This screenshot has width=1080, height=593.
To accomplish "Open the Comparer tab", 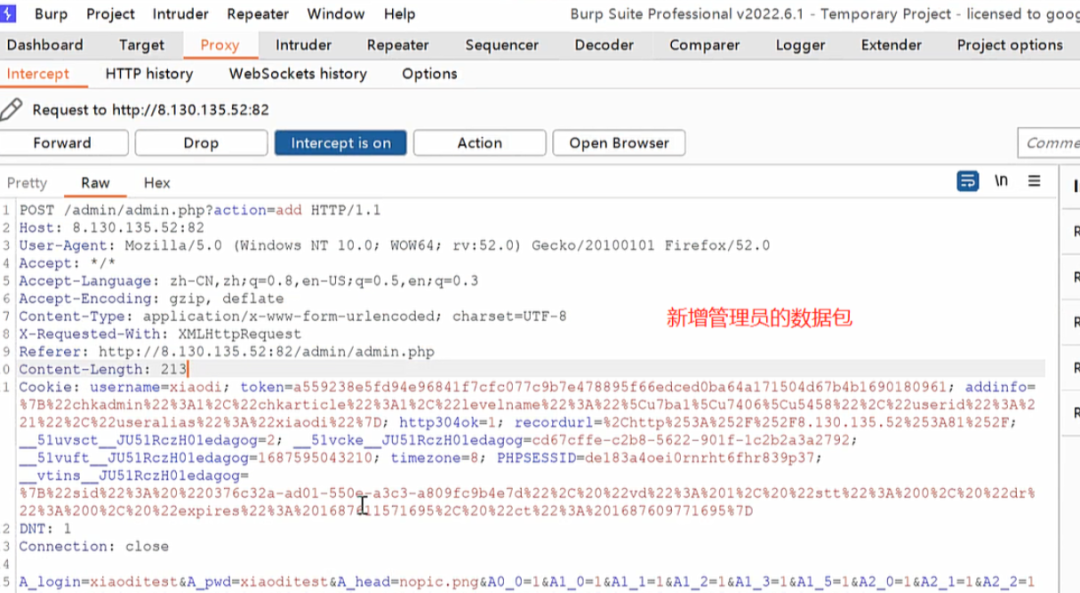I will 704,45.
